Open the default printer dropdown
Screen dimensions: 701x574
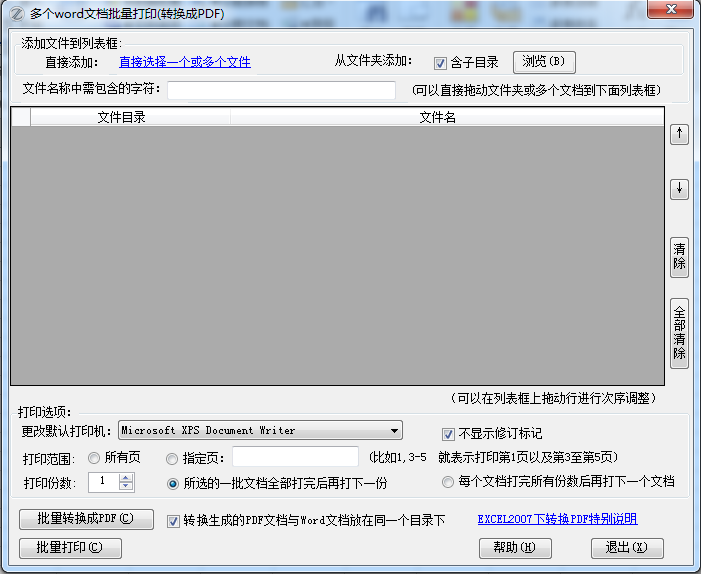pyautogui.click(x=395, y=431)
